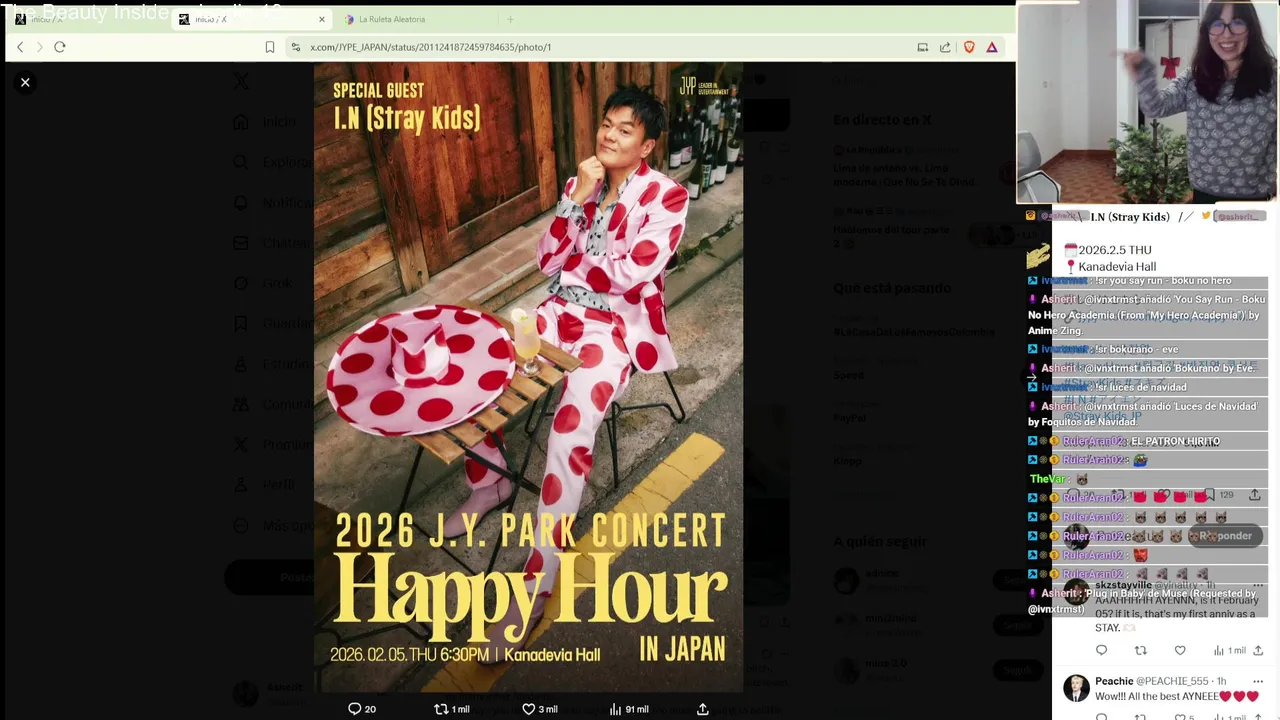Reply to the photo post showing 20 replies

click(x=361, y=709)
